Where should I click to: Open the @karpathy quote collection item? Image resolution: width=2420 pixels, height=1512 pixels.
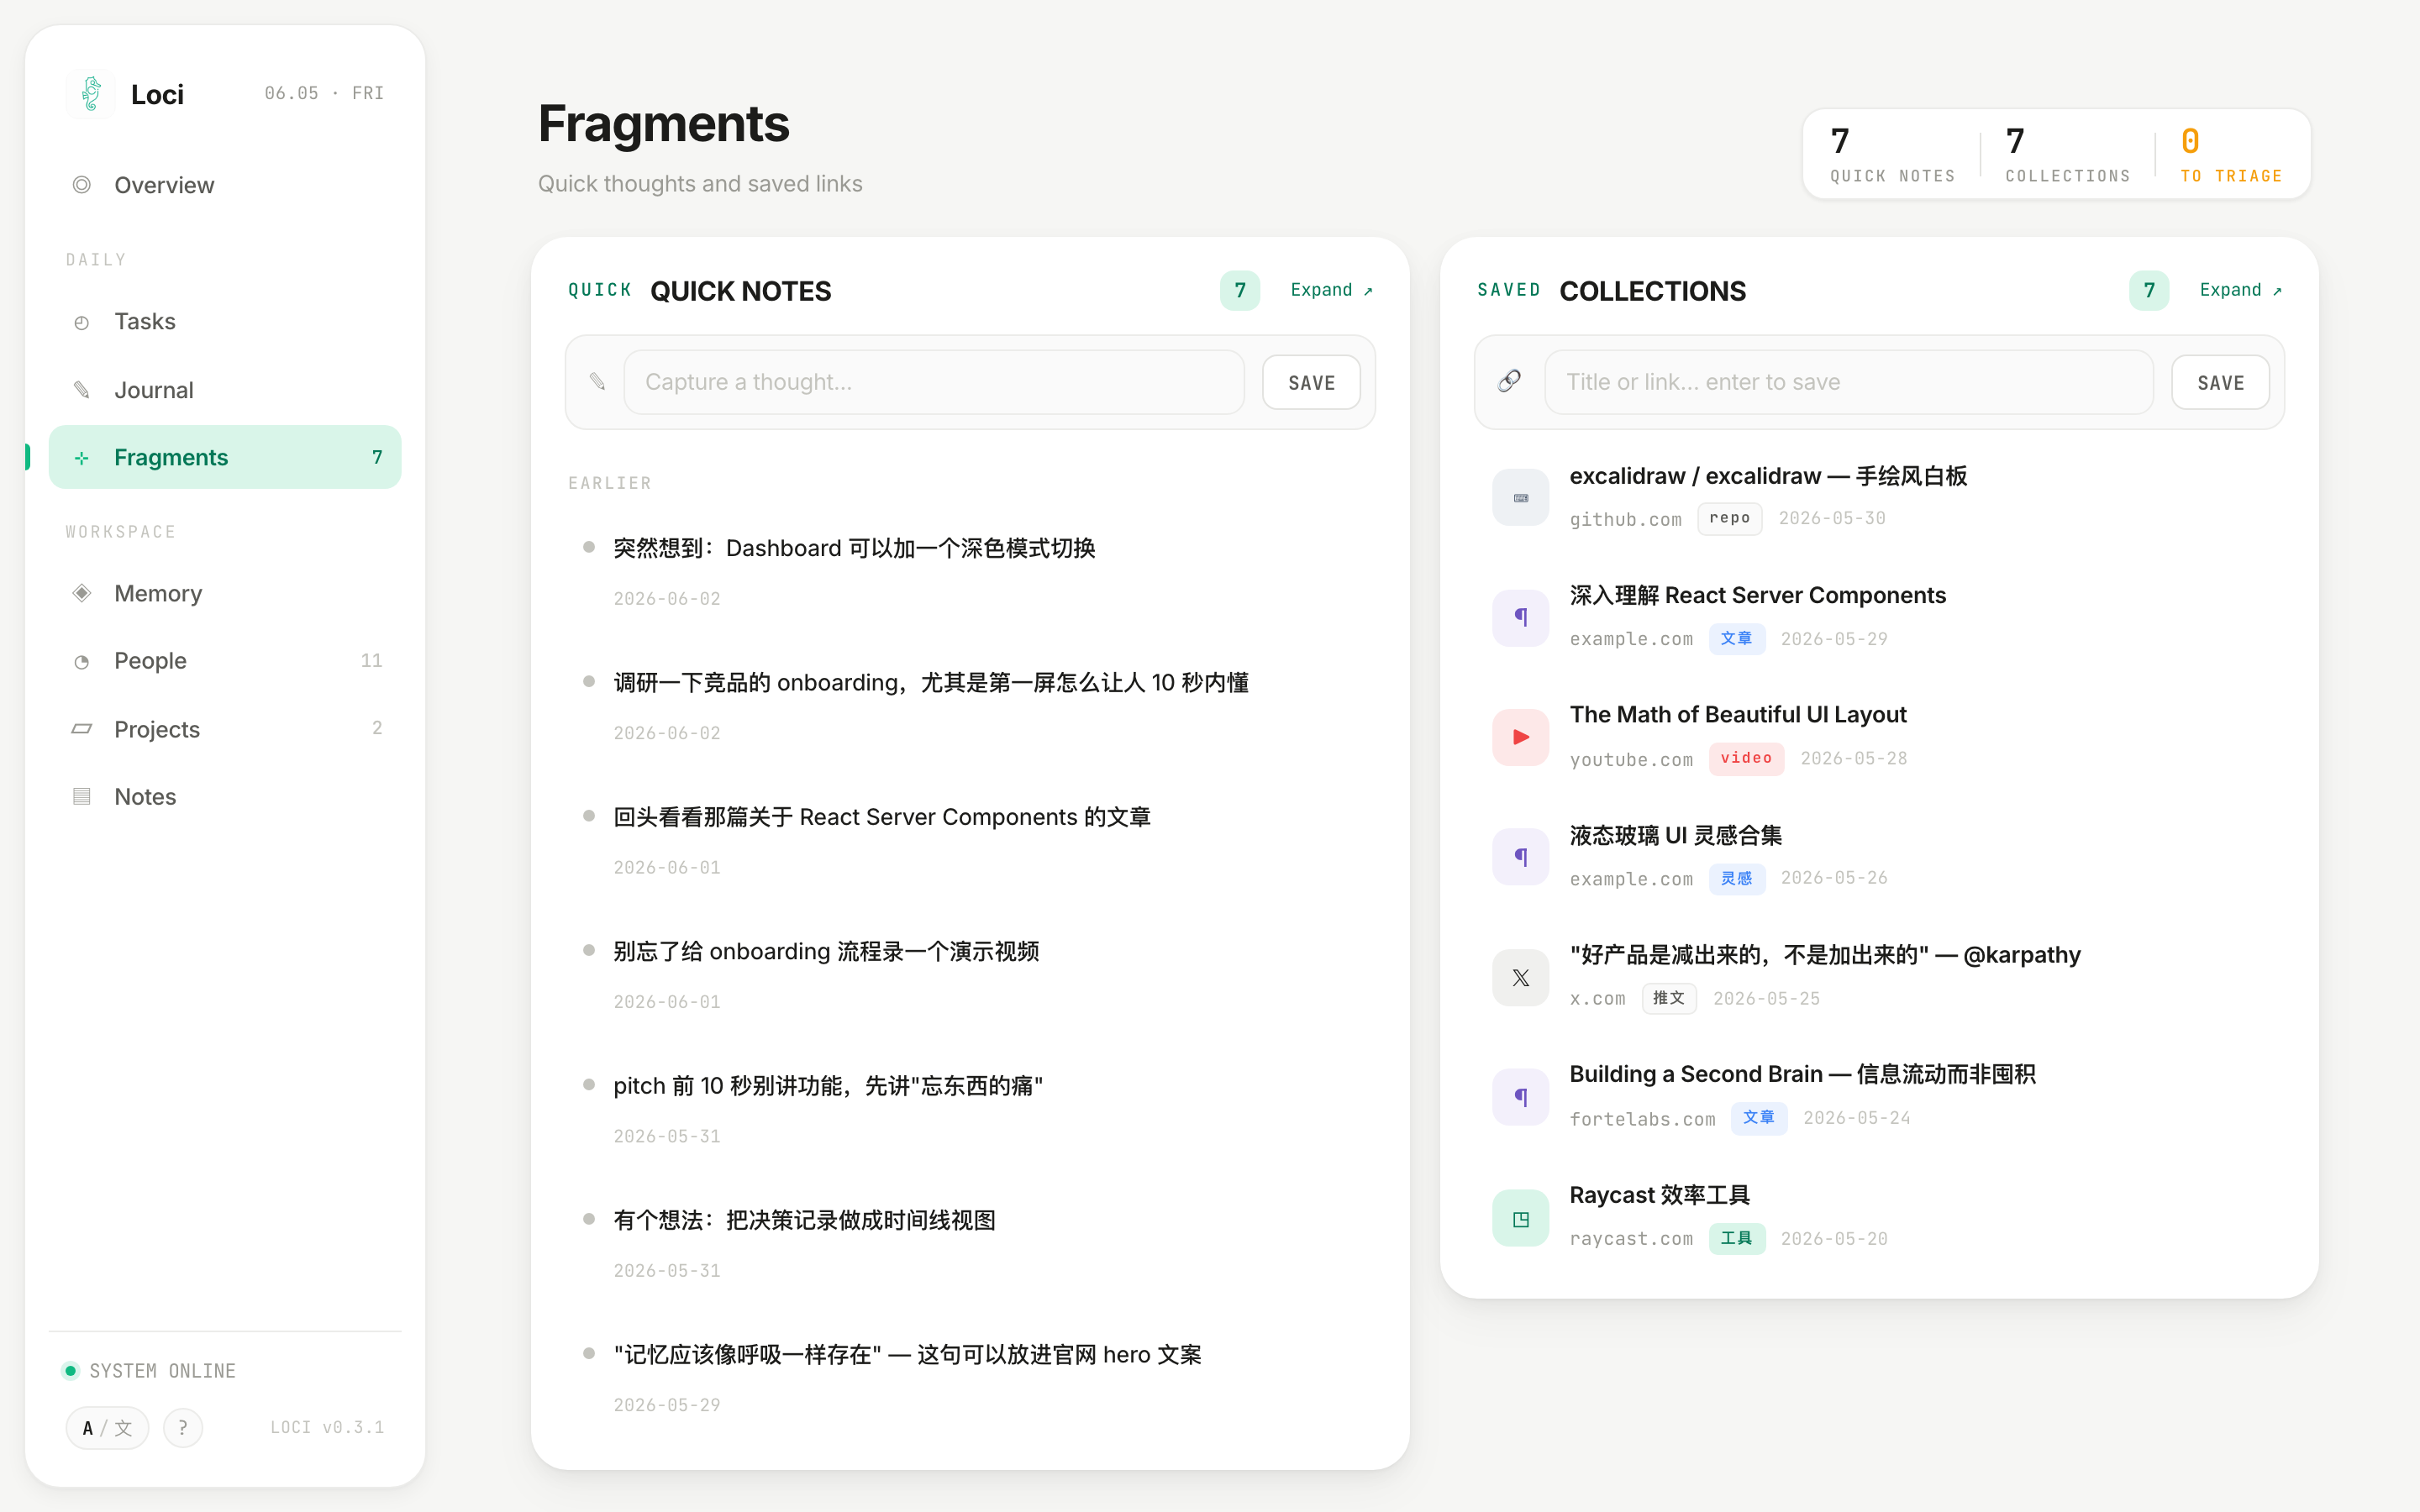[x=1825, y=955]
